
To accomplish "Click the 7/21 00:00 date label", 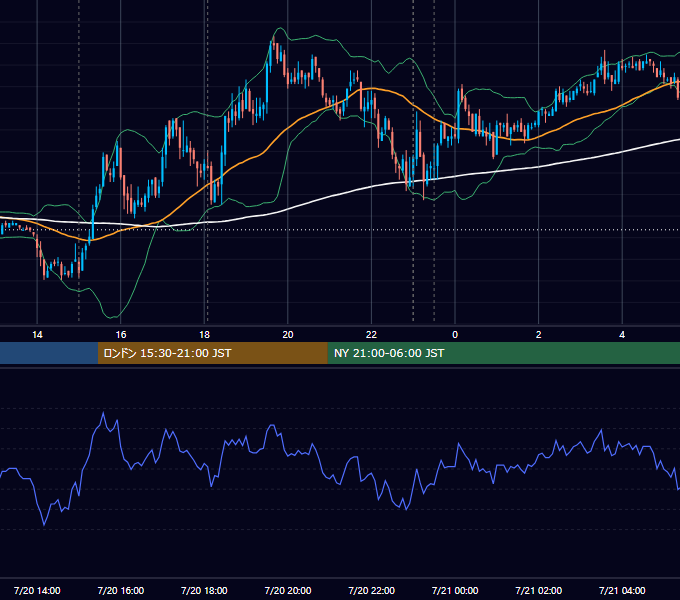I will coord(455,590).
